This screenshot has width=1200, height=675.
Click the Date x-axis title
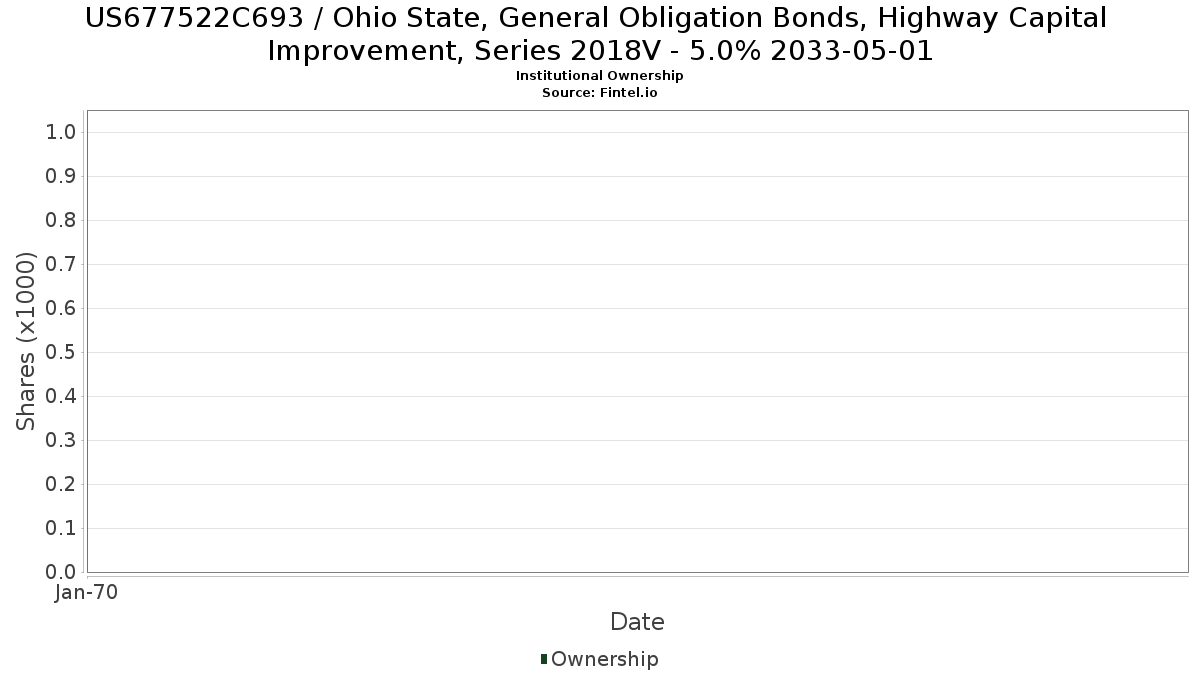pyautogui.click(x=637, y=622)
